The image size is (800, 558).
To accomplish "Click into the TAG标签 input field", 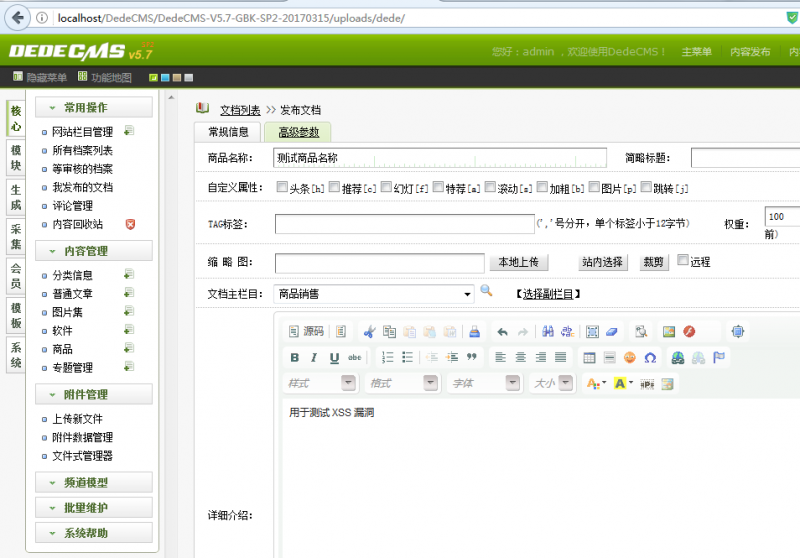I will (x=404, y=224).
